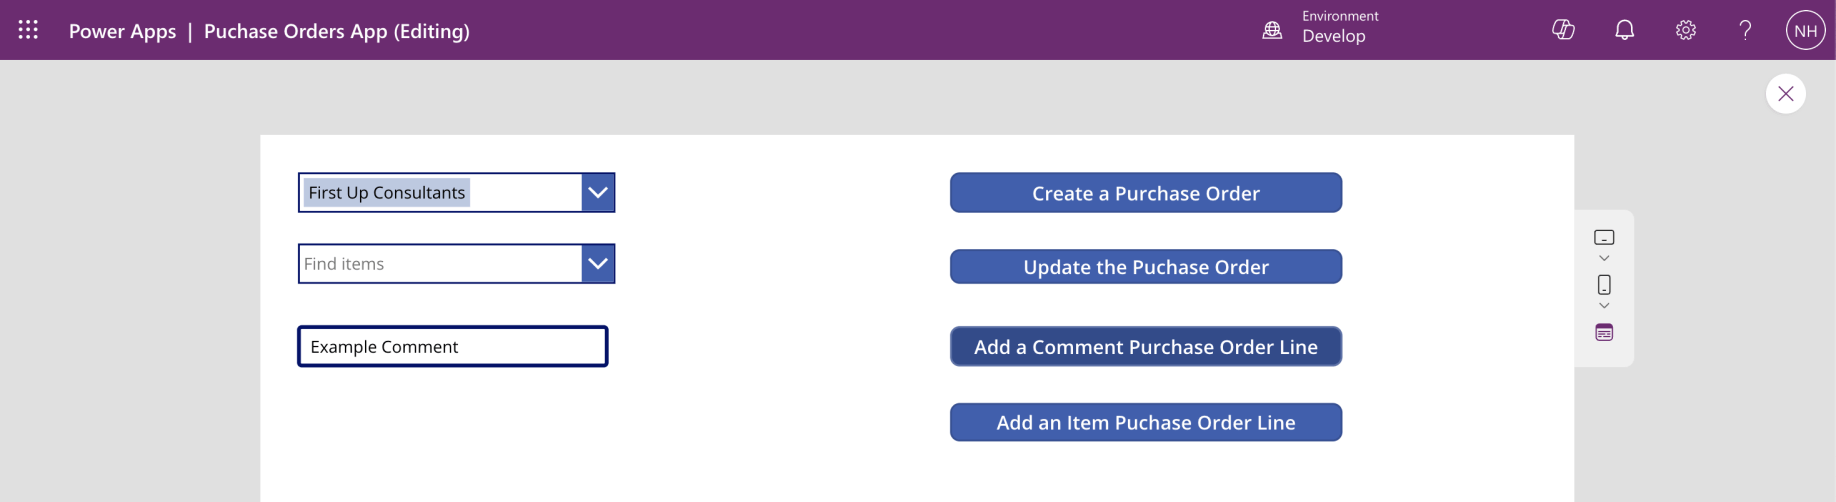This screenshot has height=502, width=1836.
Task: Select the phone device preview icon
Action: point(1604,285)
